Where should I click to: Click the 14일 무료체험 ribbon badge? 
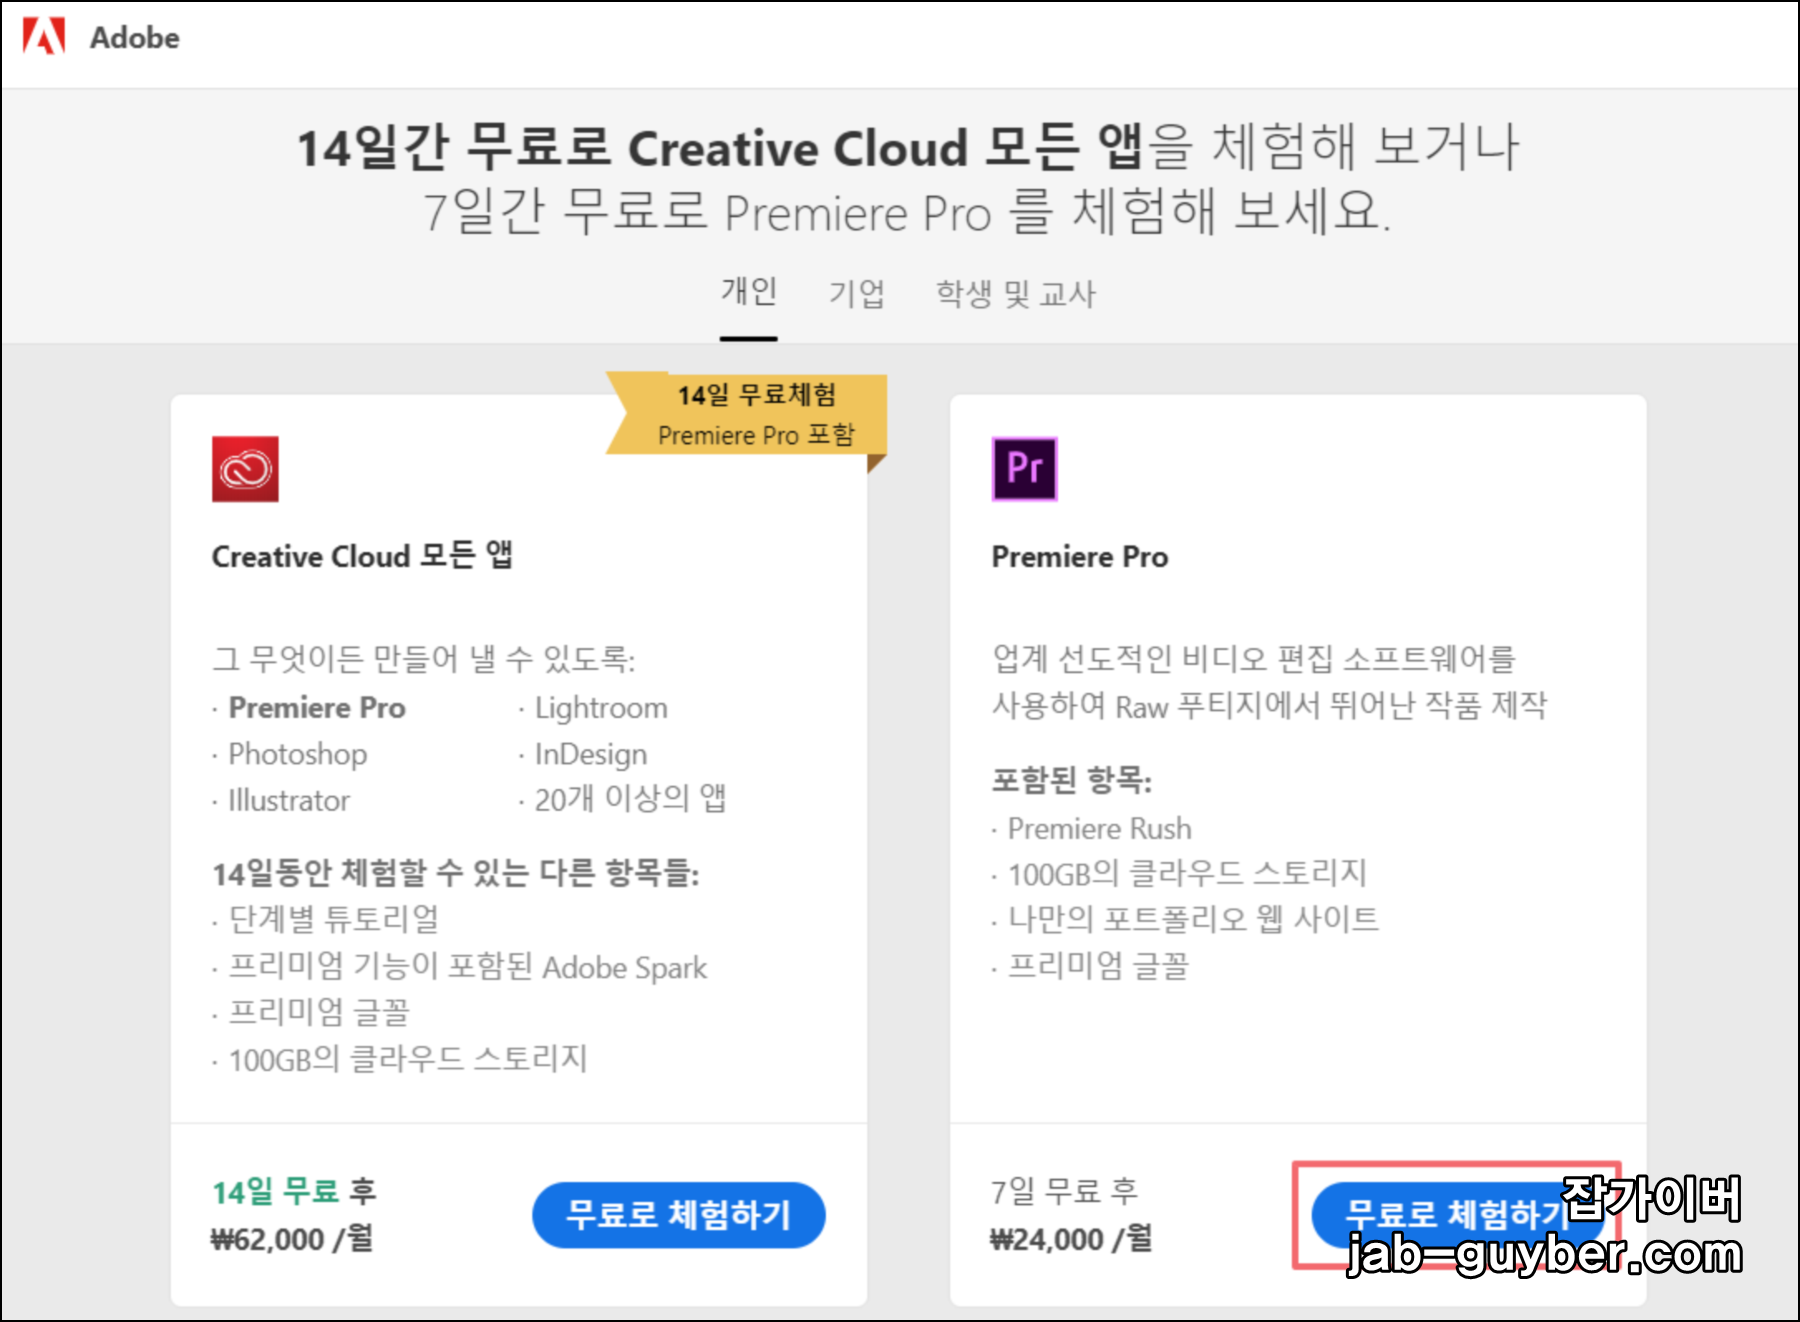(x=747, y=415)
